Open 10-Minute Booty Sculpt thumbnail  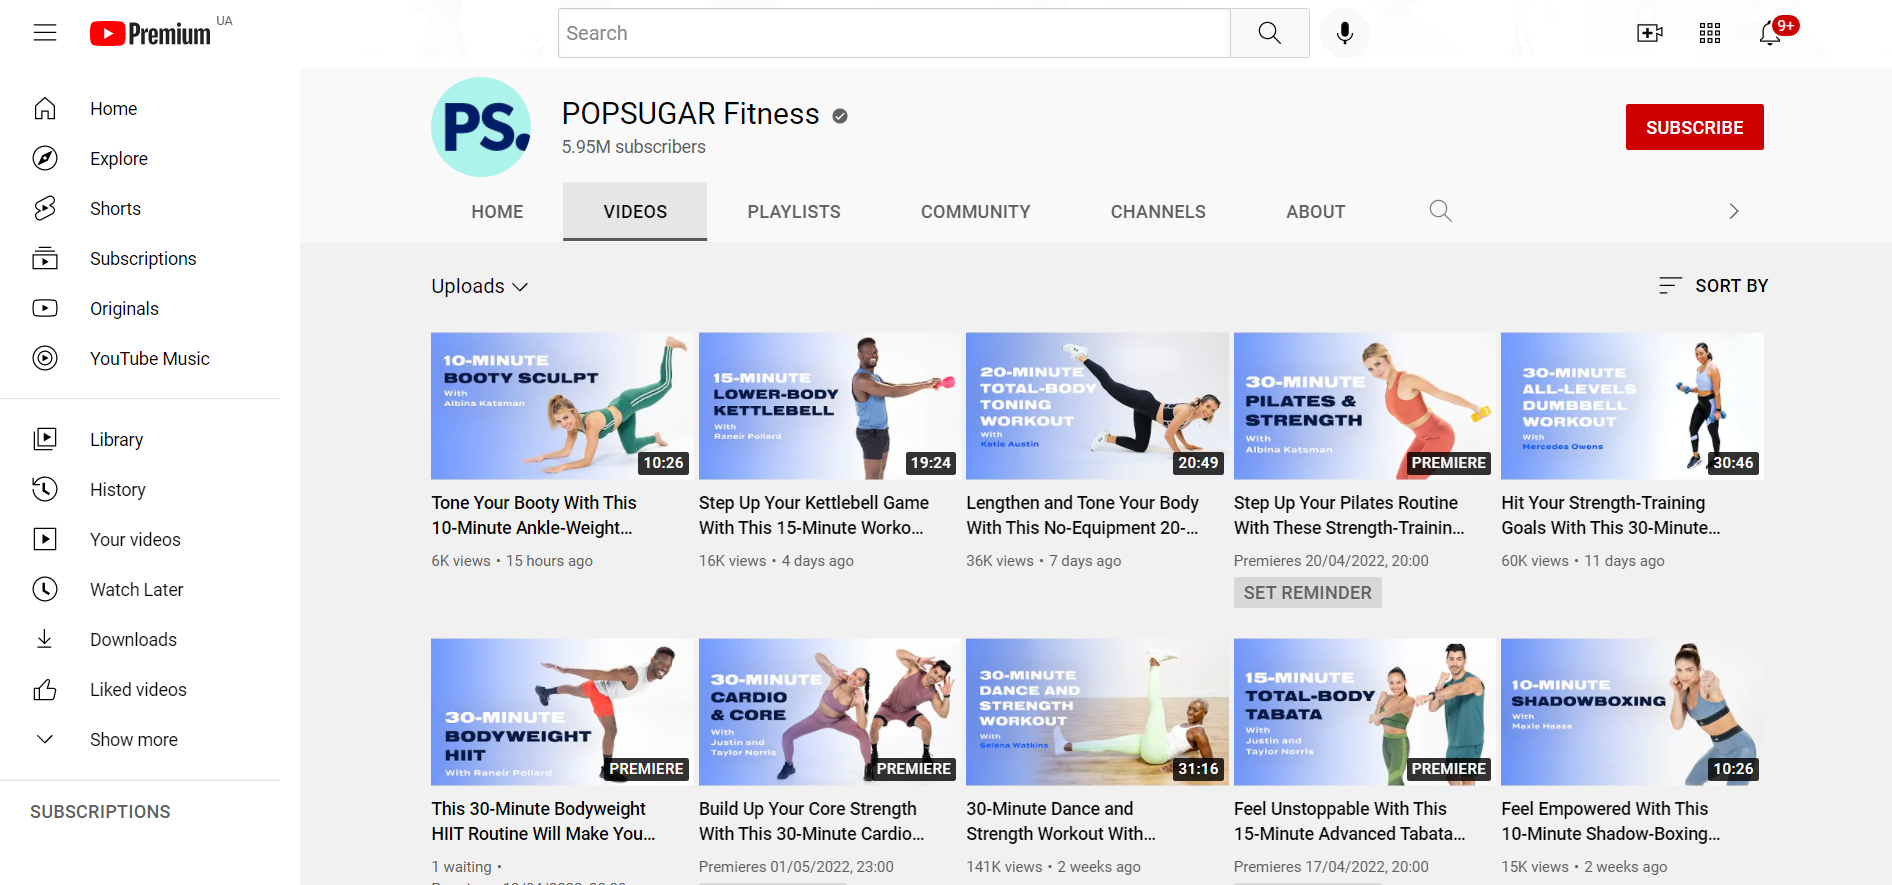[562, 406]
